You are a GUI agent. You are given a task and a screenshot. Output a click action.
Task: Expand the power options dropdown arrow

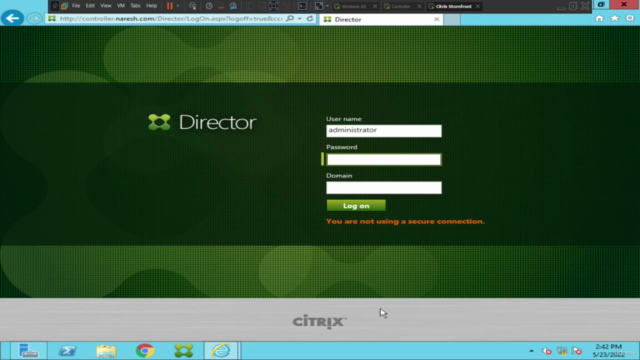tap(178, 6)
